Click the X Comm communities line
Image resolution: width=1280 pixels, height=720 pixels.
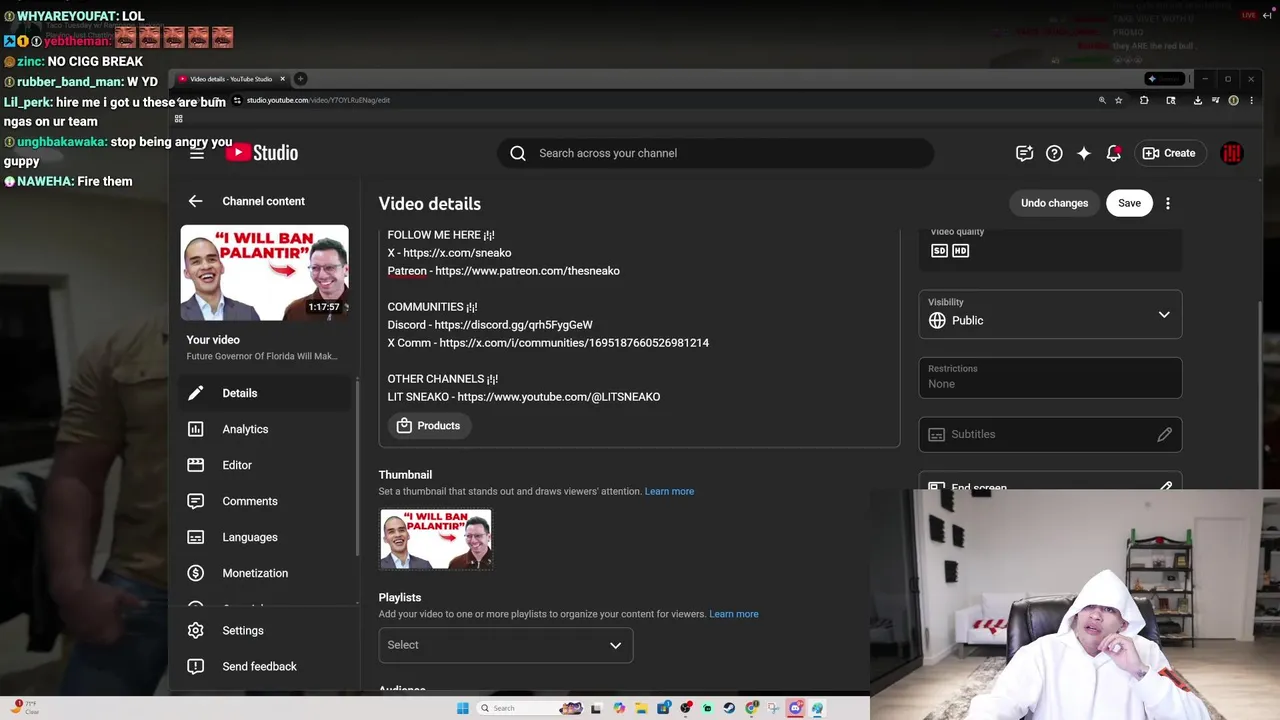pyautogui.click(x=548, y=343)
